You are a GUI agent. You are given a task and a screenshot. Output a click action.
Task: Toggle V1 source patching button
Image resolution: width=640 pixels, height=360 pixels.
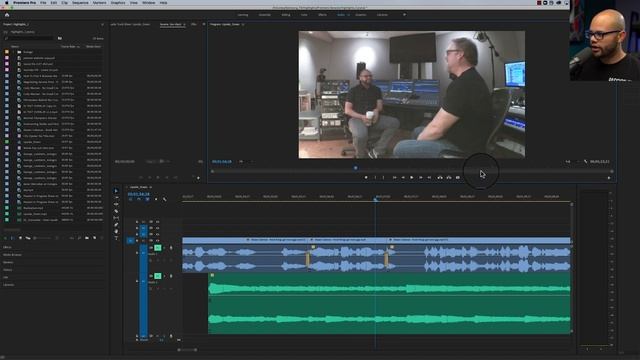click(130, 240)
